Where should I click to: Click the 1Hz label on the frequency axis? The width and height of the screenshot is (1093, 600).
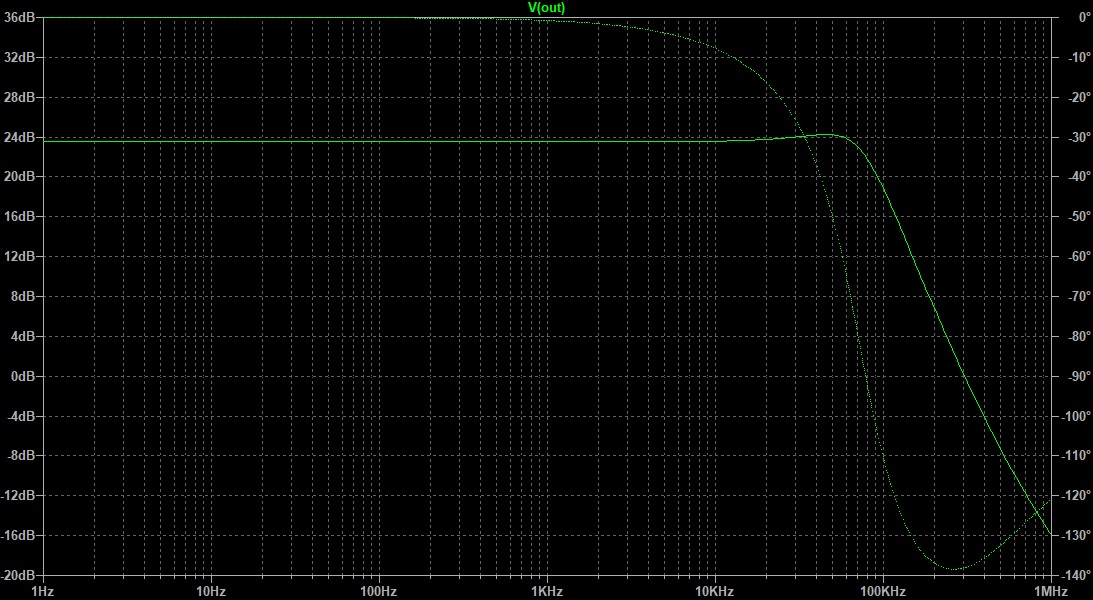pos(42,589)
